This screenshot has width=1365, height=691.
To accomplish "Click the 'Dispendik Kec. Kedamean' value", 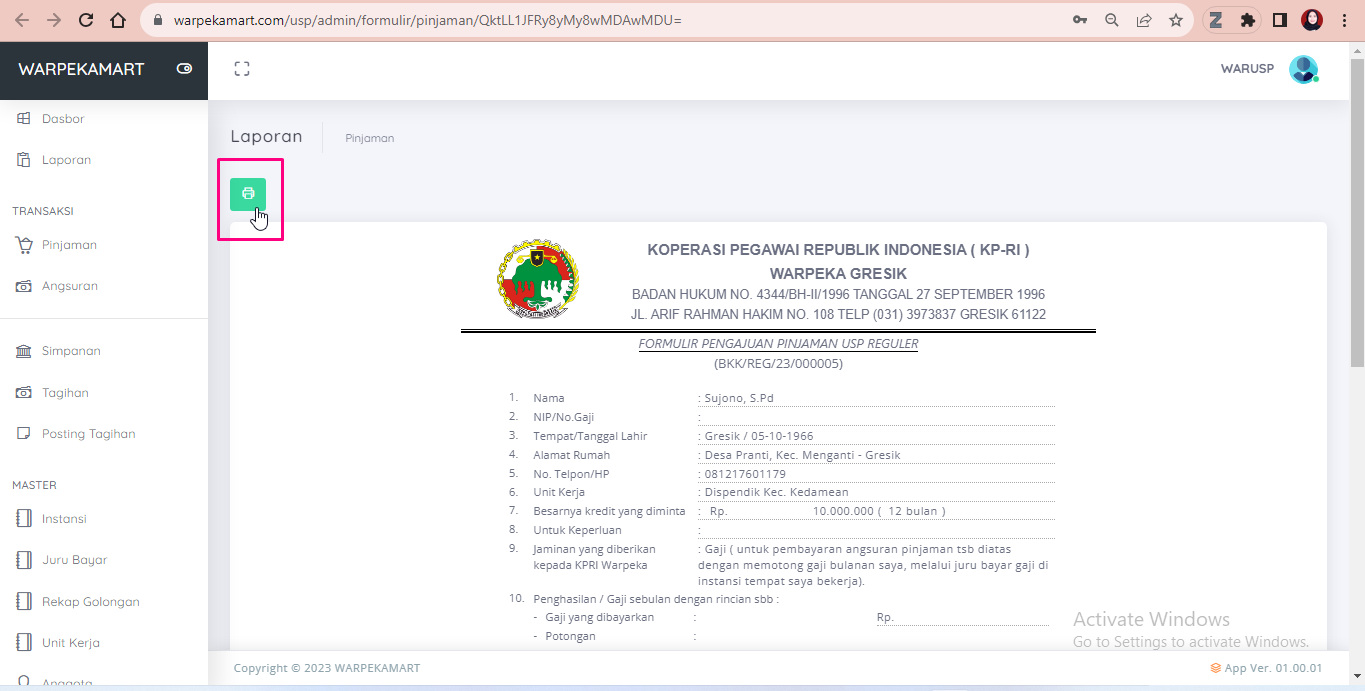I will [x=776, y=492].
